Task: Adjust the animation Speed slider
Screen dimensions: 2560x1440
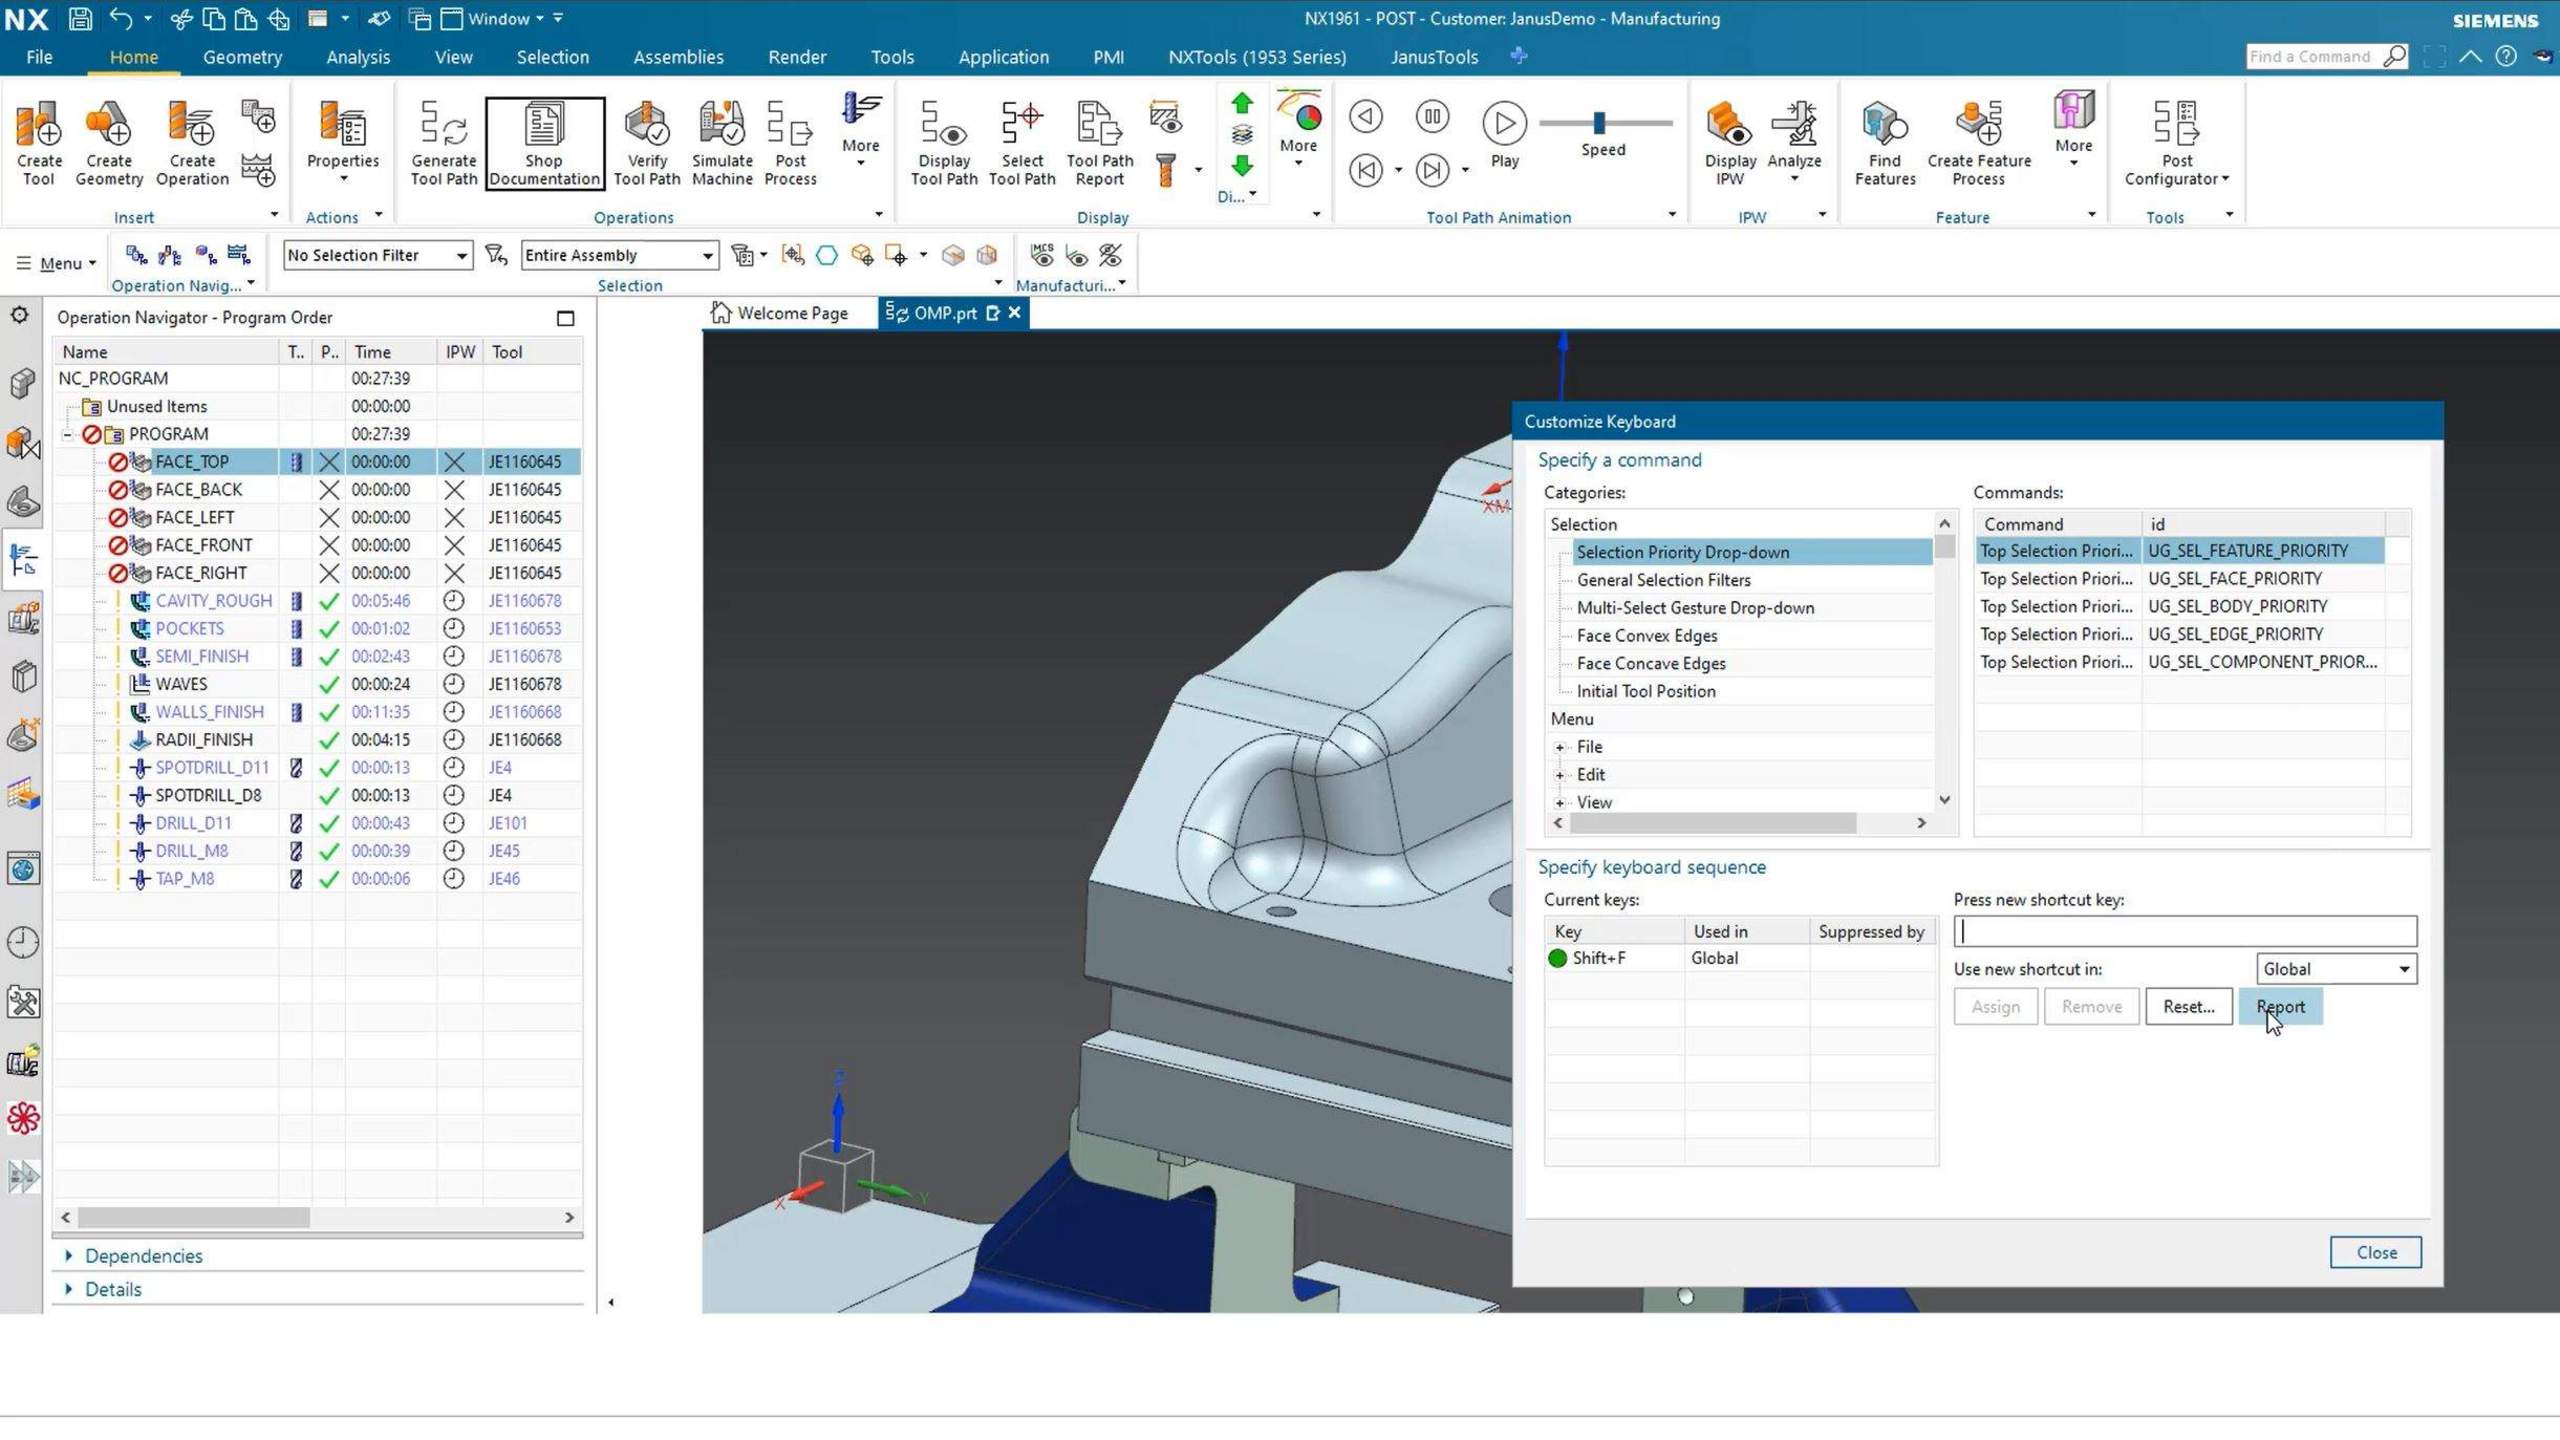Action: [x=1599, y=123]
